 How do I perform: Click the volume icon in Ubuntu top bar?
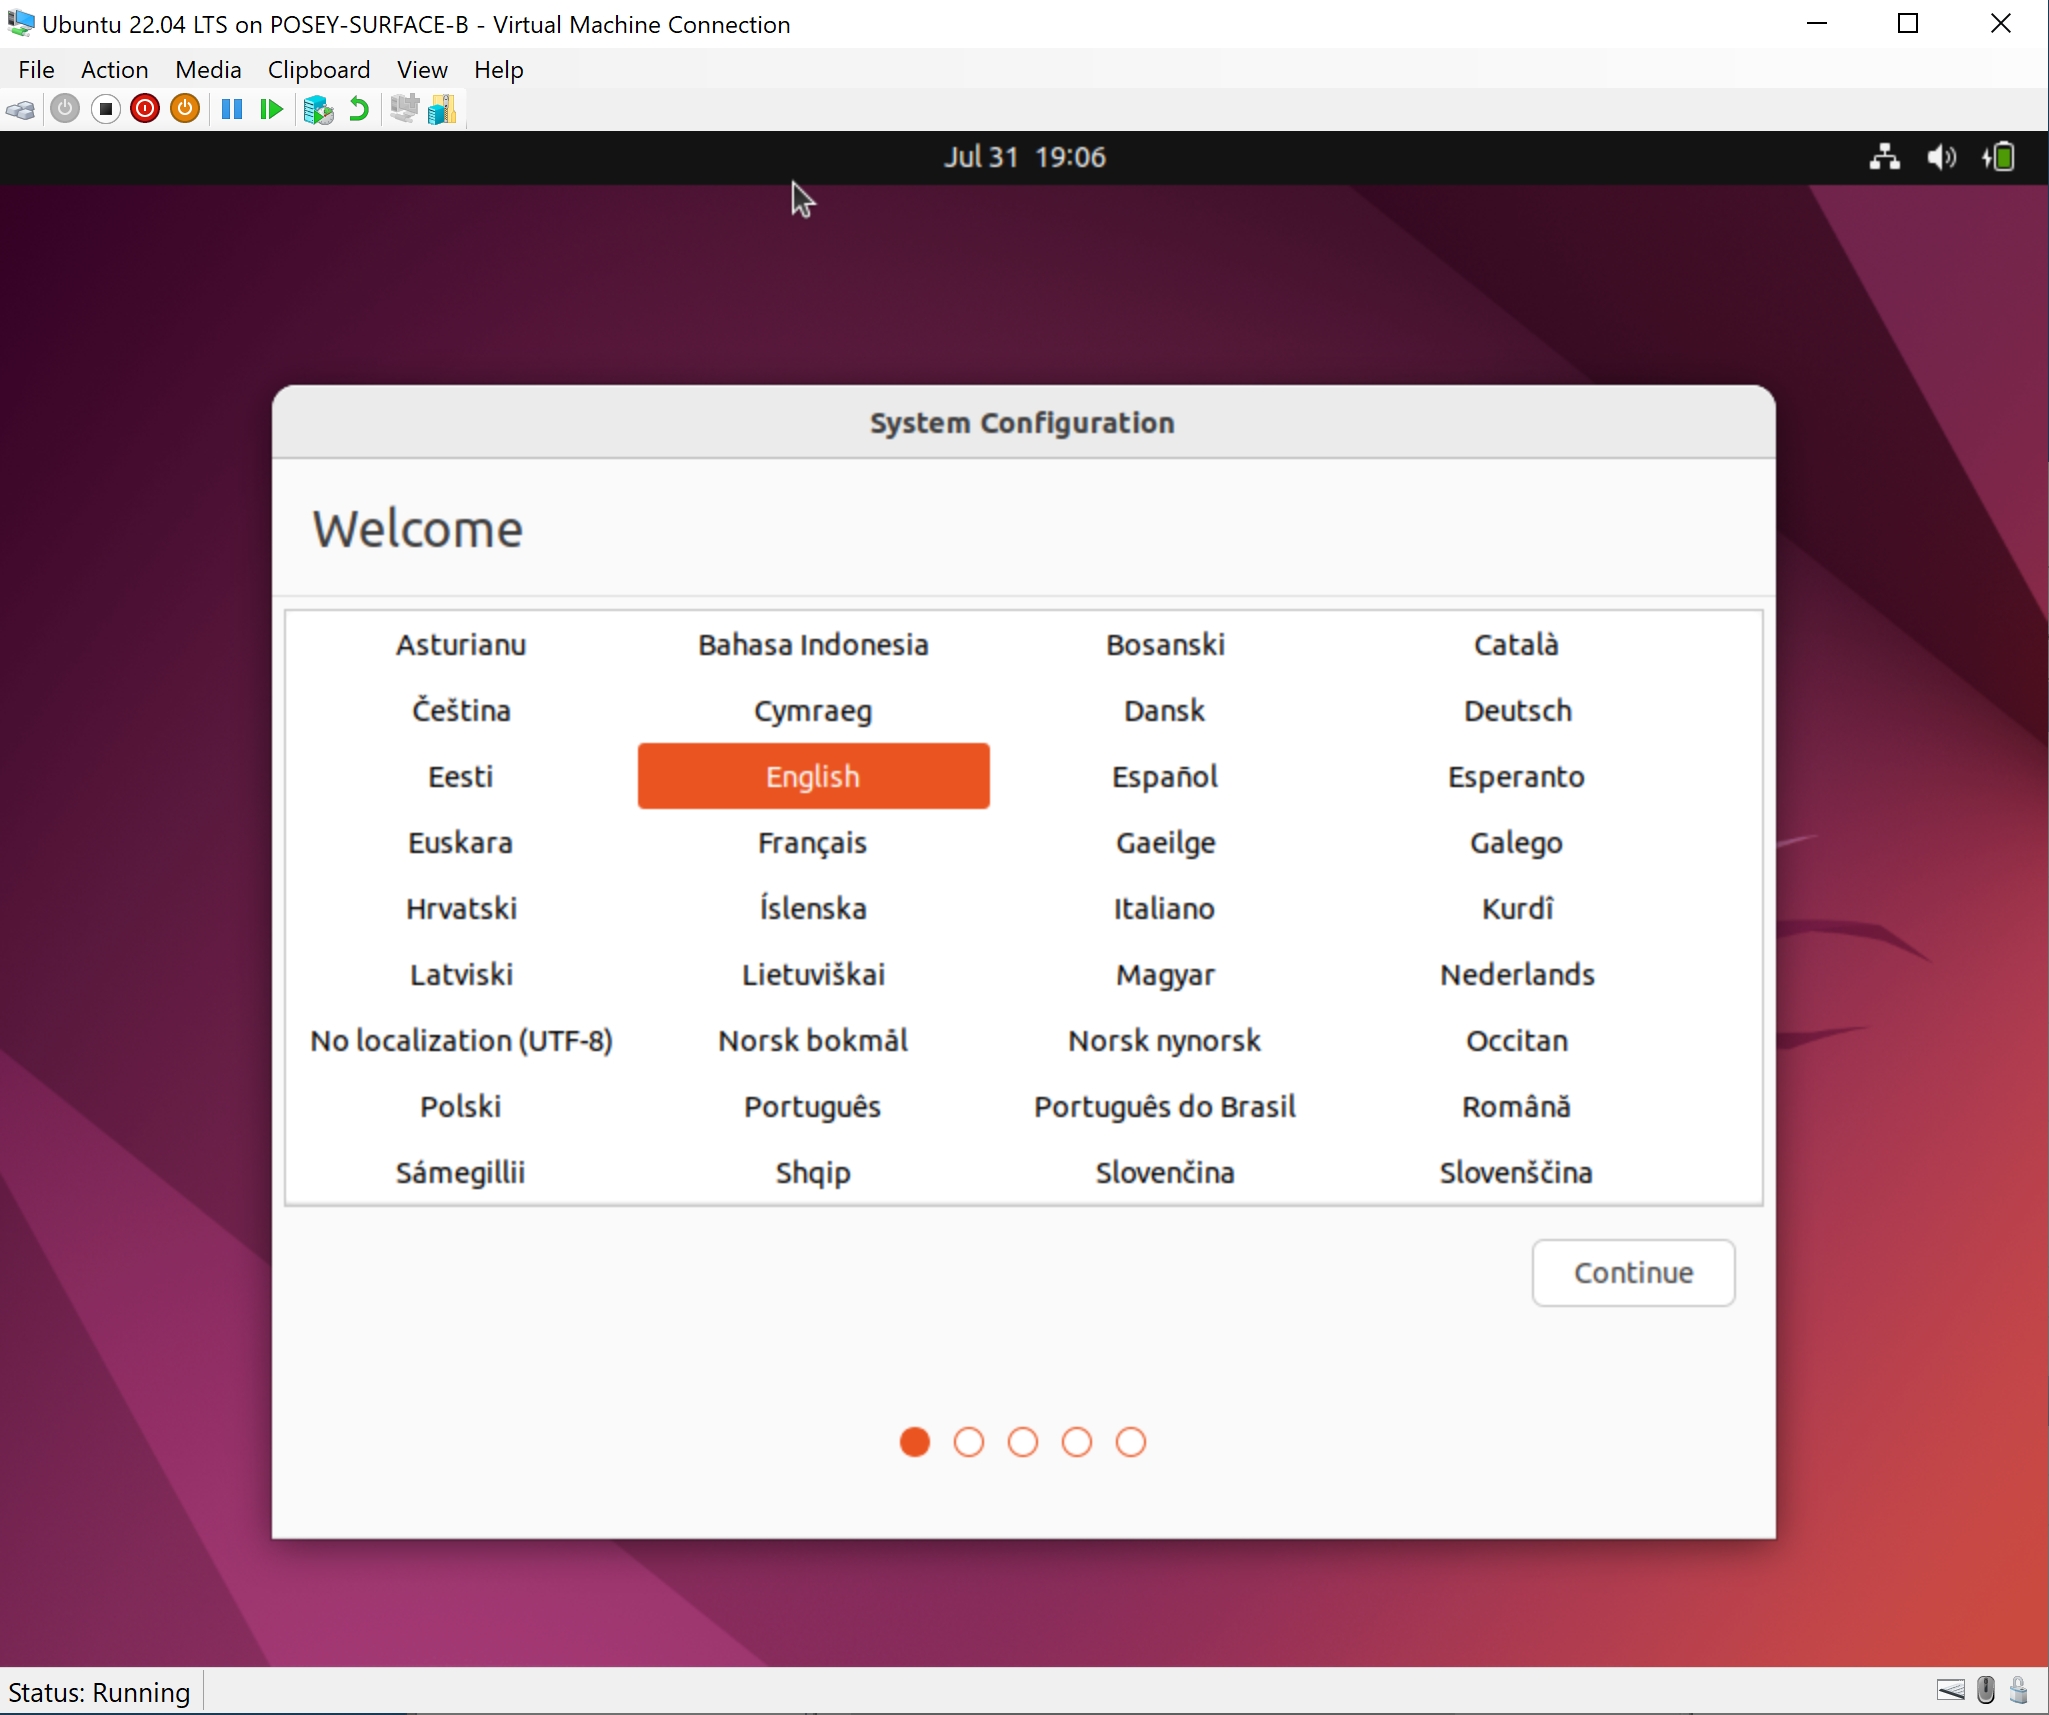tap(1941, 157)
